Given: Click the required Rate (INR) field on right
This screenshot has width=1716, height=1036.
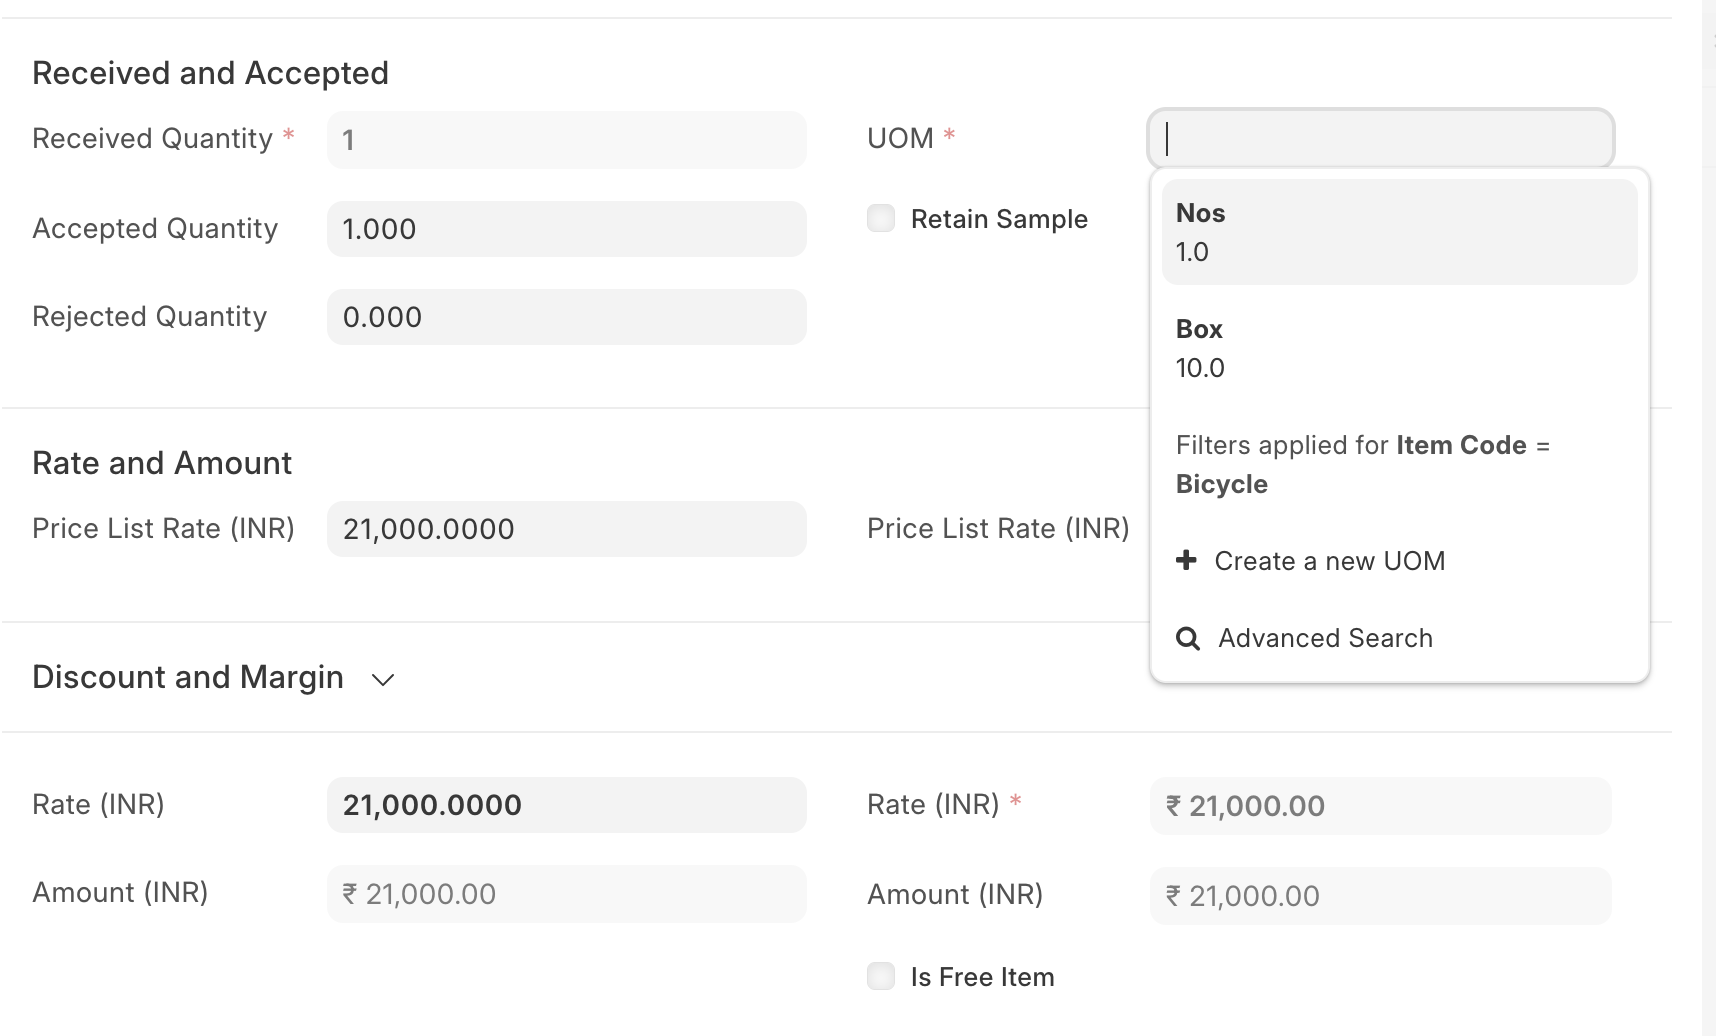Looking at the screenshot, I should click(x=1380, y=806).
